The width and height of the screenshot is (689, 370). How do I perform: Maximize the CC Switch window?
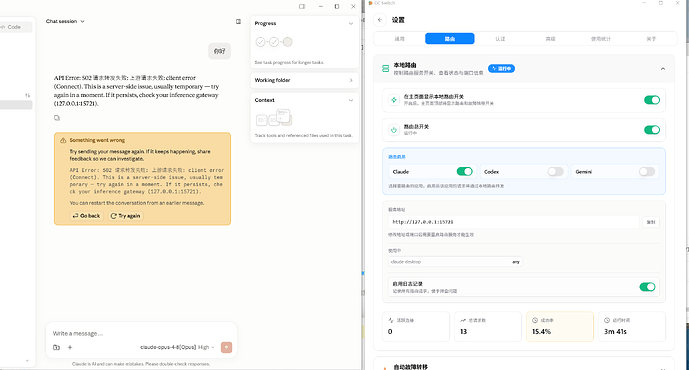(660, 3)
